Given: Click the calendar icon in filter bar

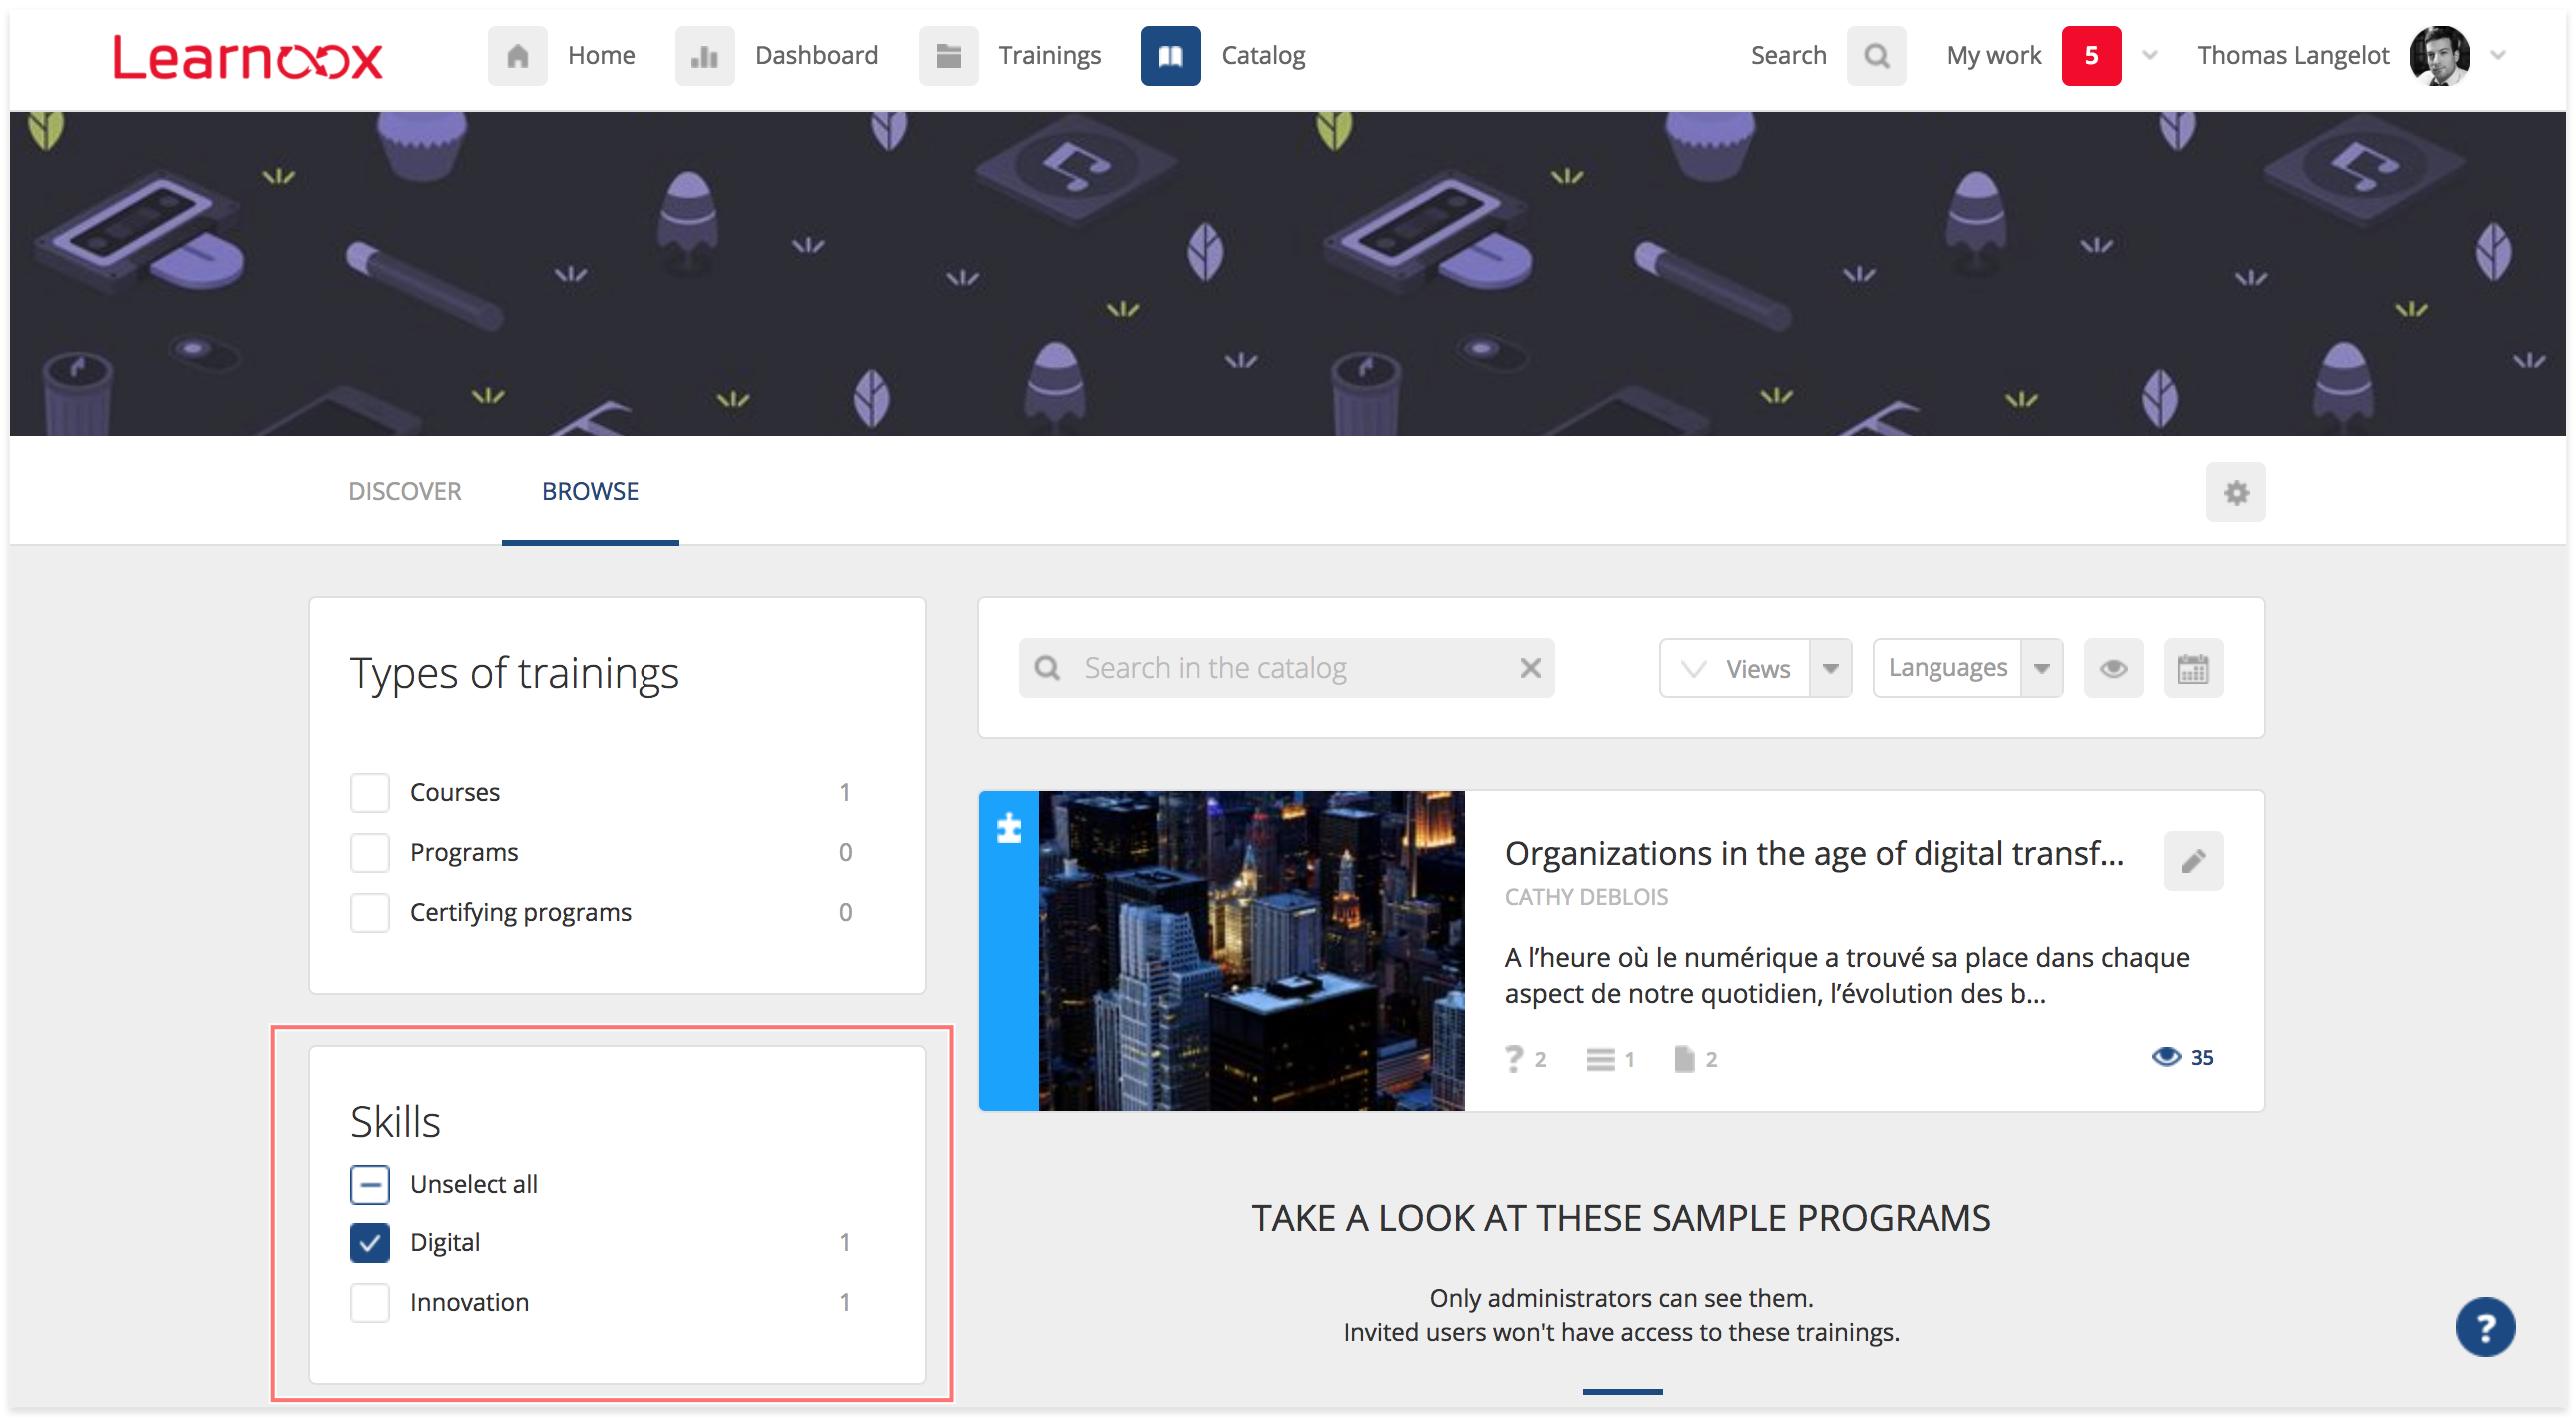Looking at the screenshot, I should tap(2193, 668).
